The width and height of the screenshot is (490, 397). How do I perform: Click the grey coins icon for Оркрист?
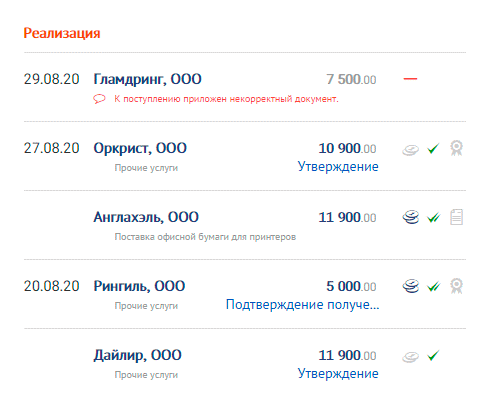coord(410,150)
